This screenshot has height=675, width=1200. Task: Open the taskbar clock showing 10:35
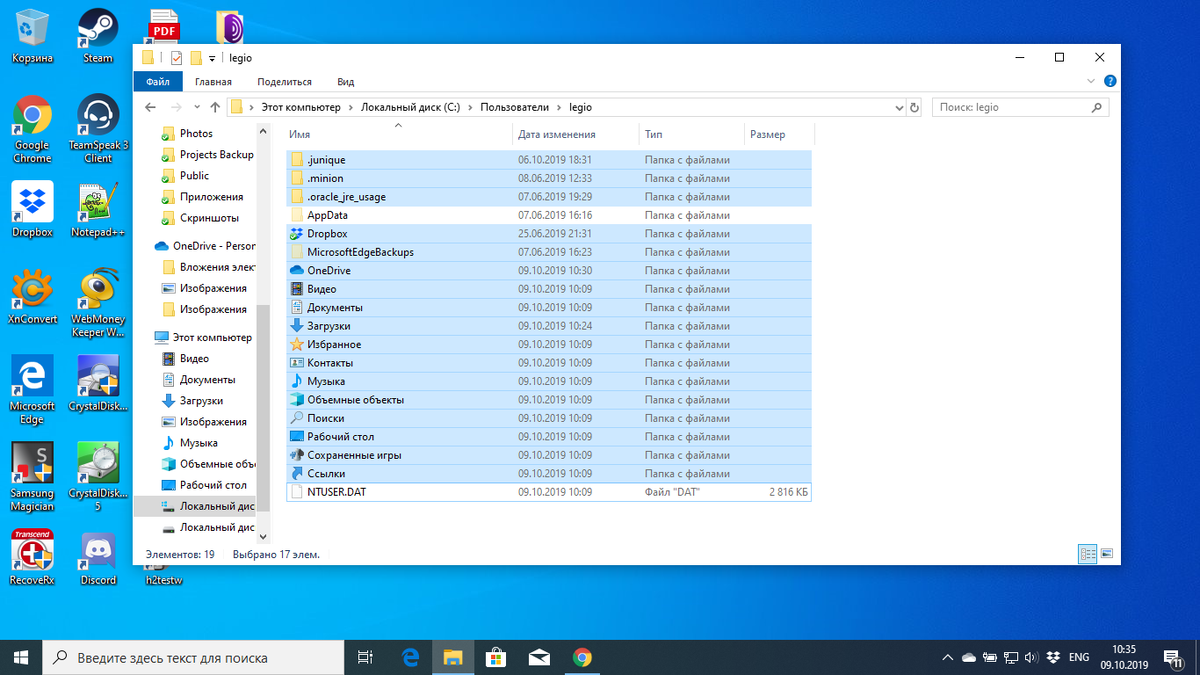(x=1124, y=657)
